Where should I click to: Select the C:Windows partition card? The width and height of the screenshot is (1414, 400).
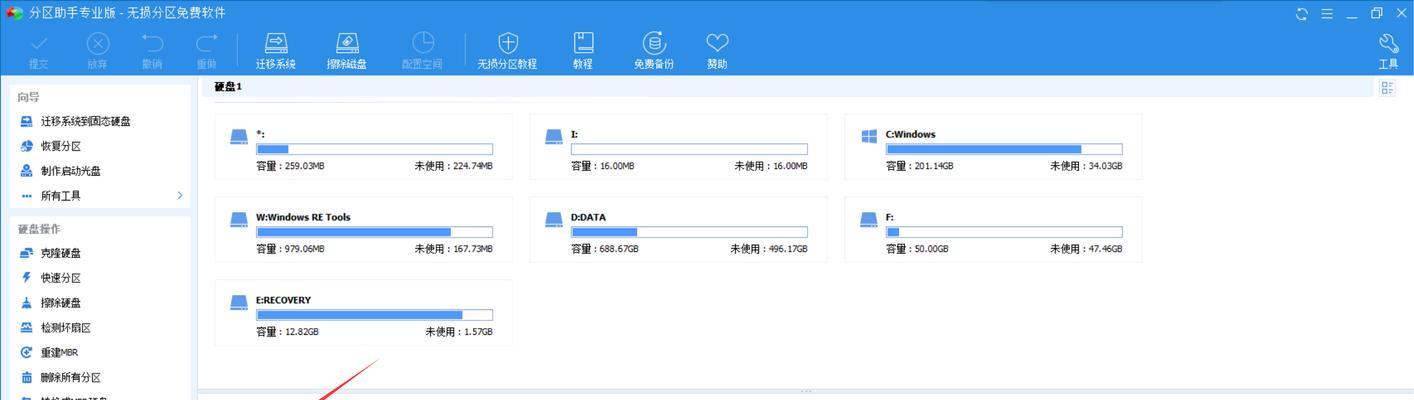tap(993, 146)
